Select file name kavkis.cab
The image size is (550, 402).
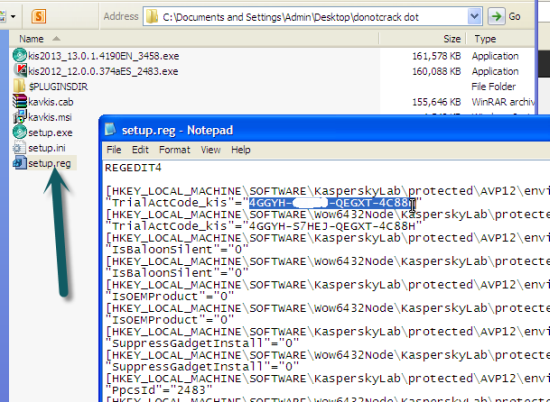tap(51, 102)
